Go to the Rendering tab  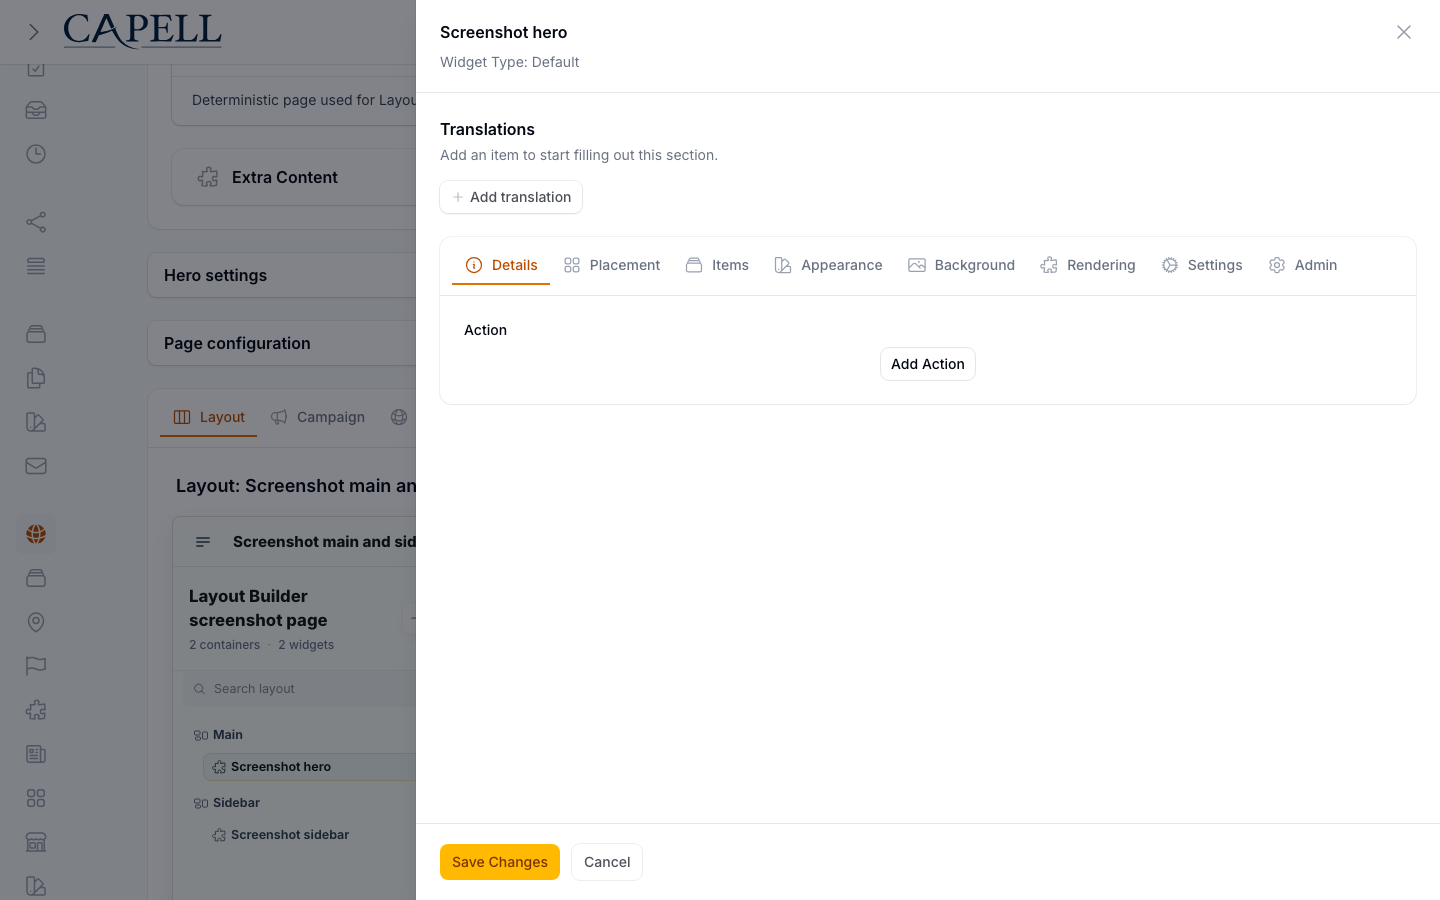1088,265
